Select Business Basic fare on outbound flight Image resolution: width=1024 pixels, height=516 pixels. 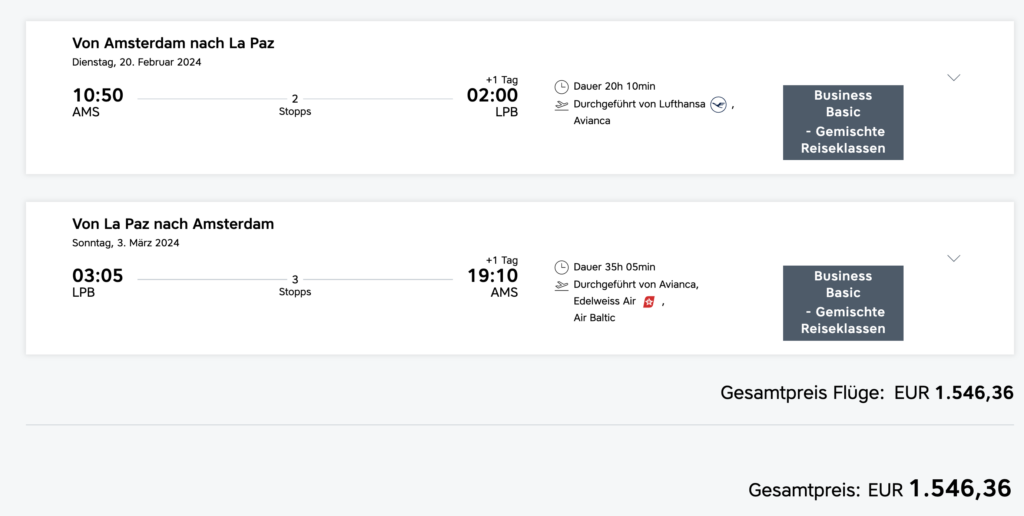(842, 122)
